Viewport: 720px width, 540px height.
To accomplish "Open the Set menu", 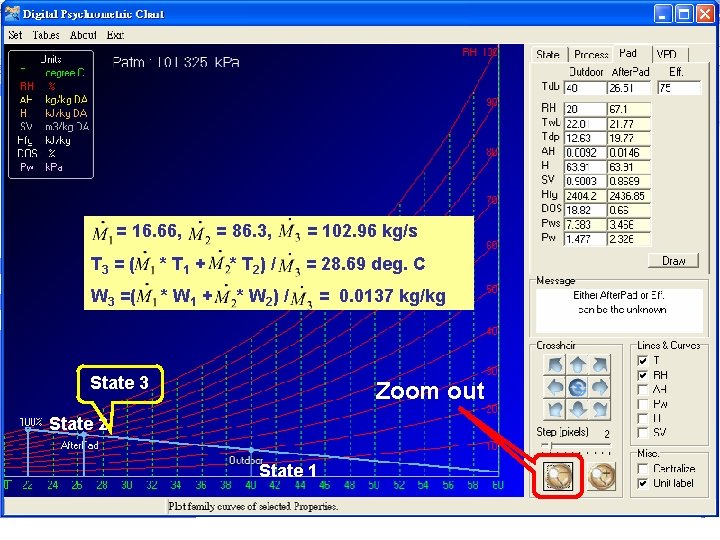I will click(x=15, y=35).
